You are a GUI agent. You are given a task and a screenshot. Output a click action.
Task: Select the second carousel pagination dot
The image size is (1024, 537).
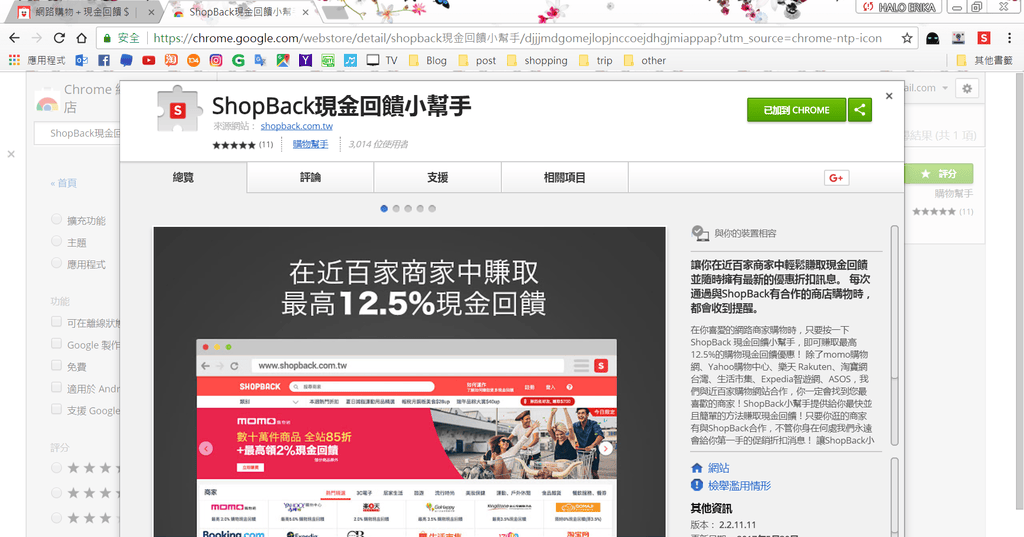click(396, 209)
